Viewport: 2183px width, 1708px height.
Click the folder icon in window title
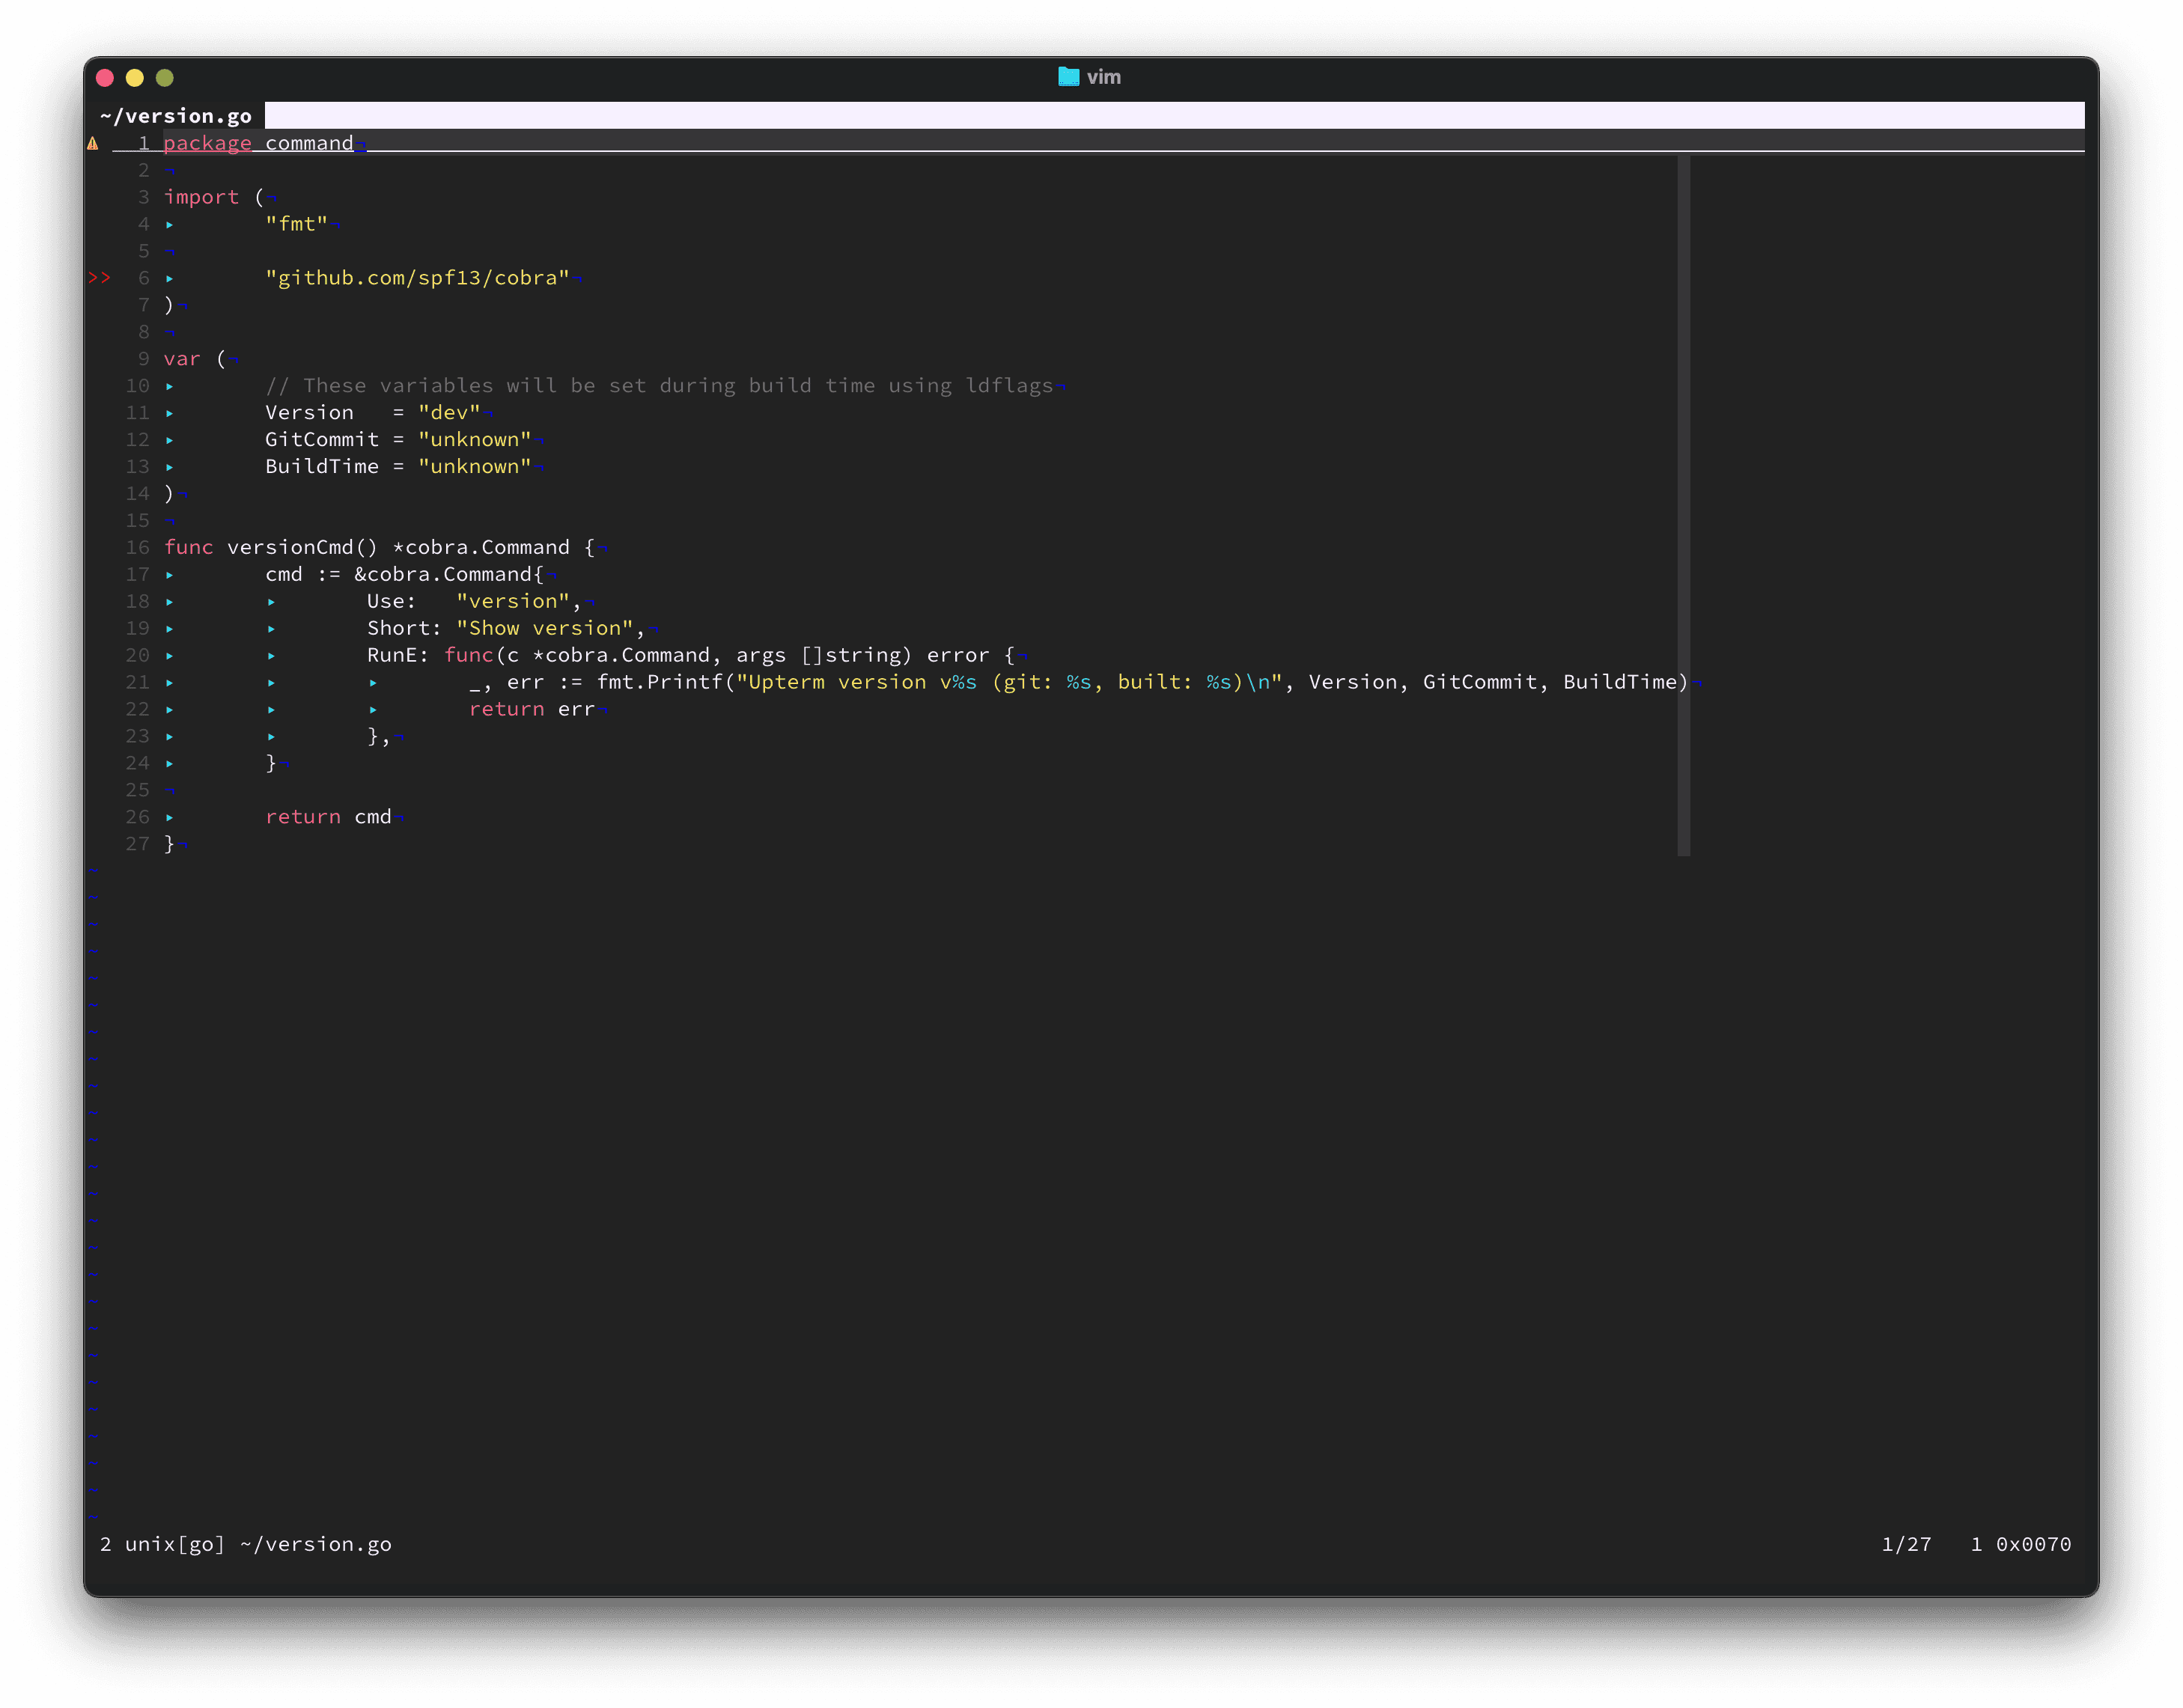tap(1068, 77)
